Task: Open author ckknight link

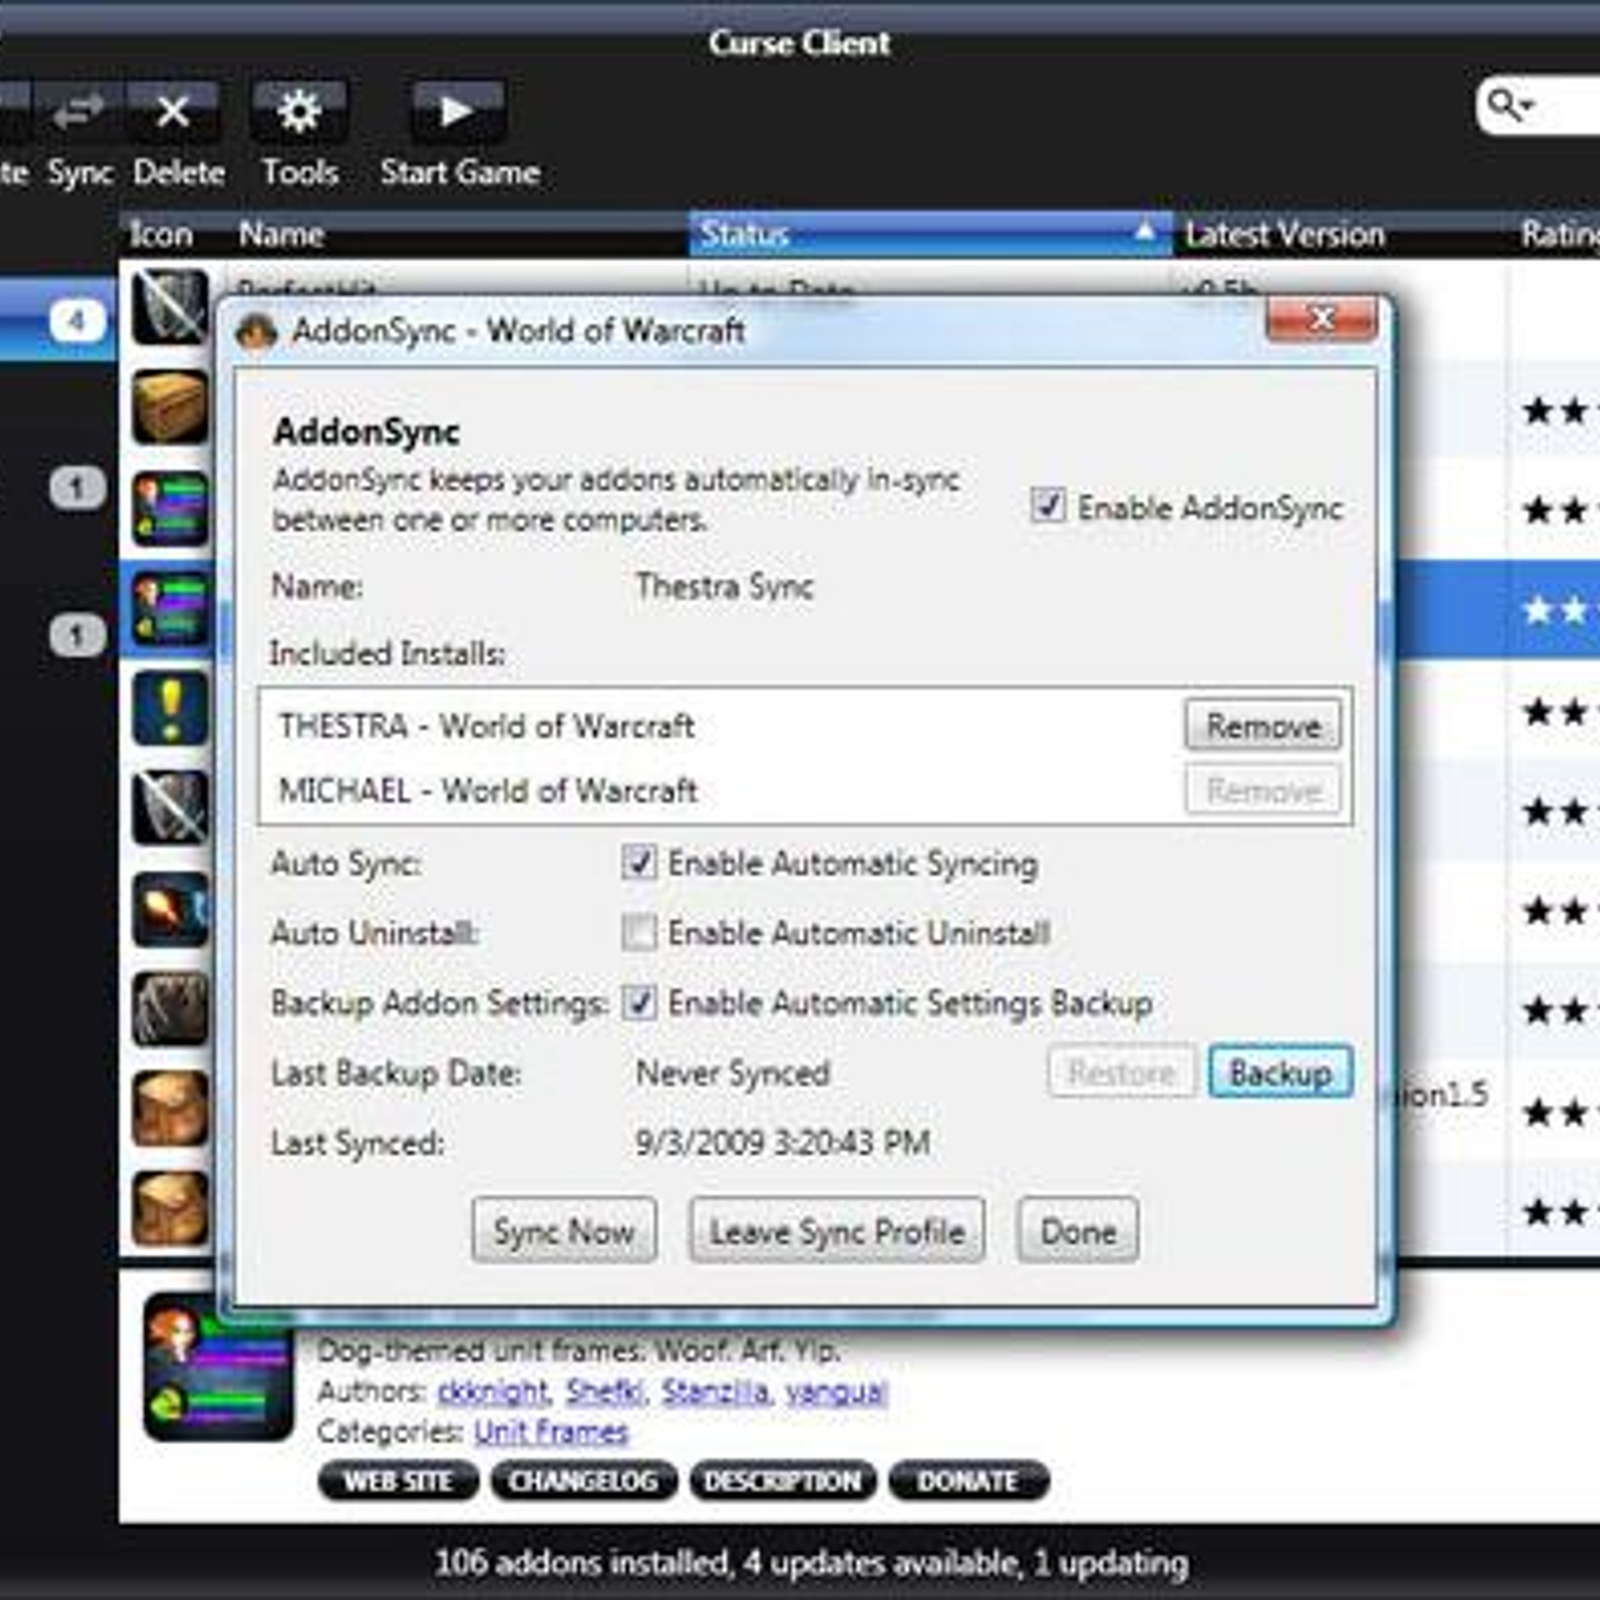Action: [x=493, y=1391]
